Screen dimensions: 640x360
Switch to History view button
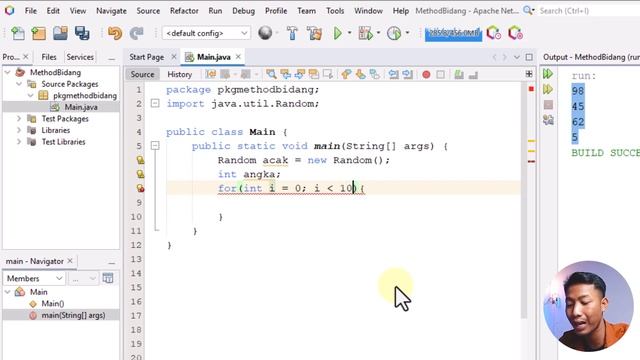pyautogui.click(x=180, y=74)
